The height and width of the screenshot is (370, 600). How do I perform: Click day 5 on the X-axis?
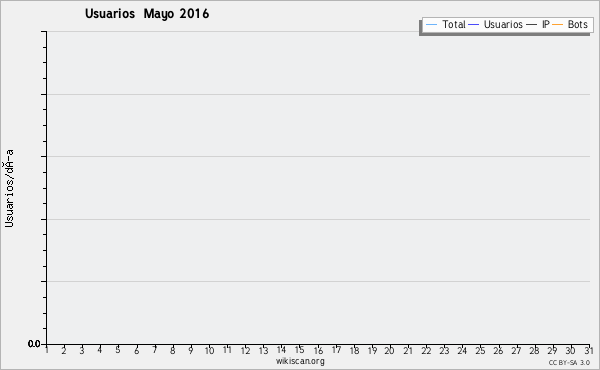(x=118, y=350)
